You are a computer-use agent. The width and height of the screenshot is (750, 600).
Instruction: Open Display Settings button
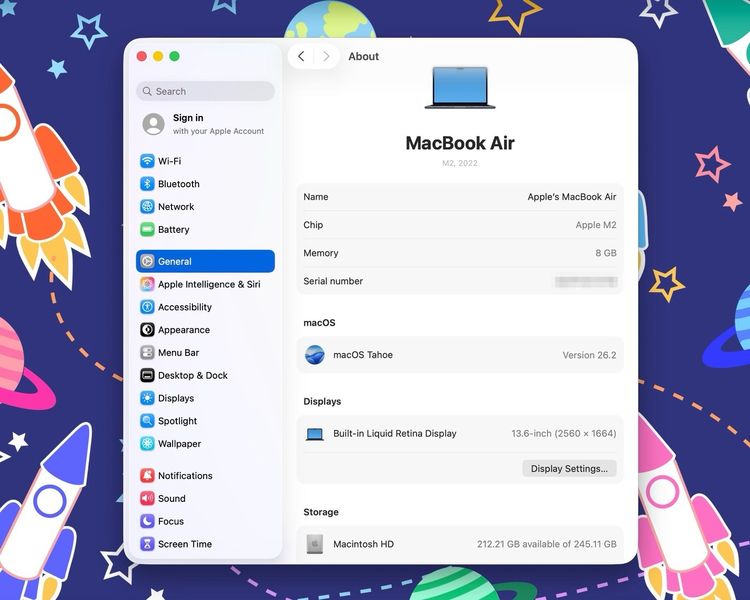pos(569,468)
